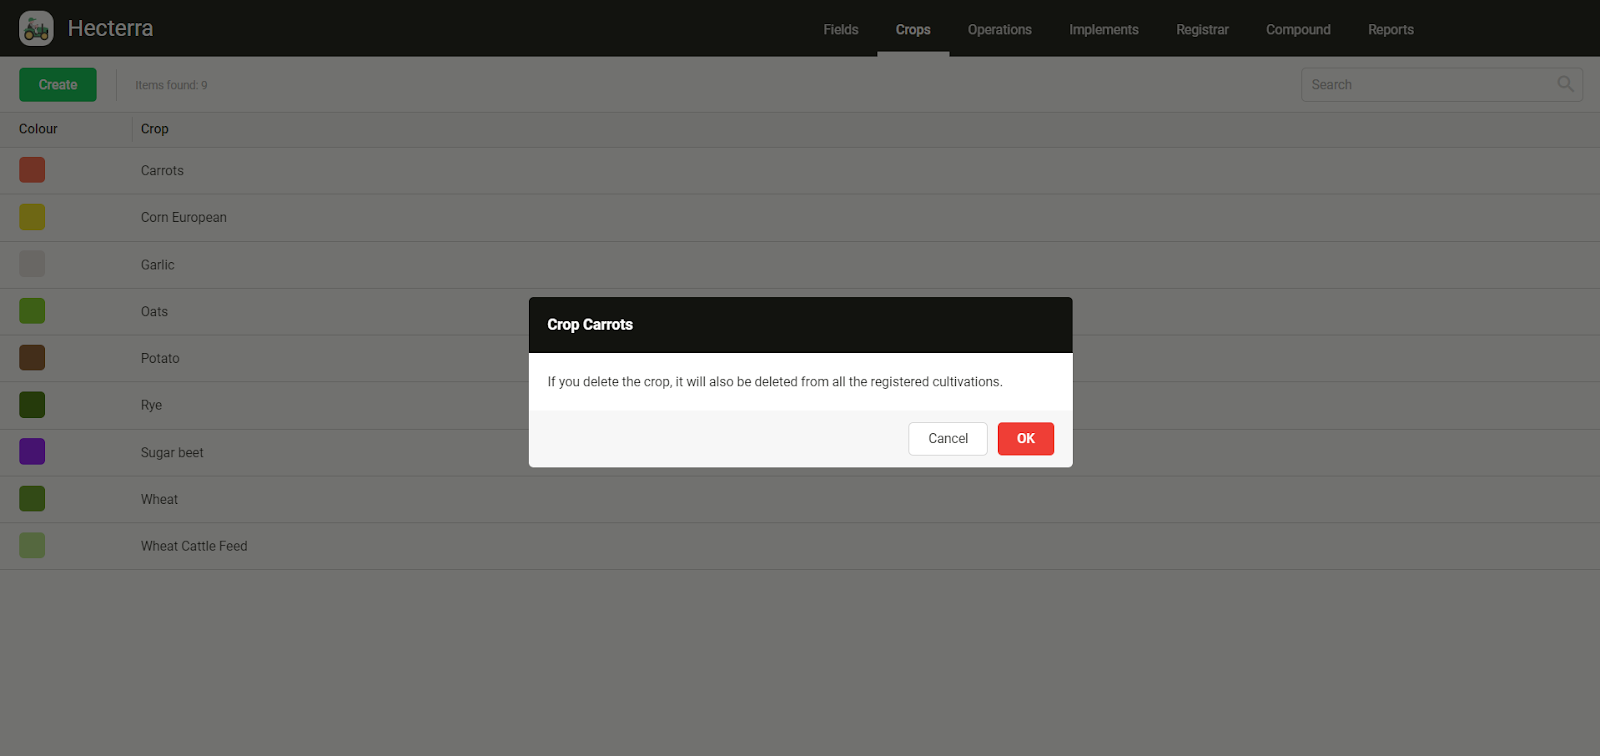Click into the Search input field

tap(1425, 85)
